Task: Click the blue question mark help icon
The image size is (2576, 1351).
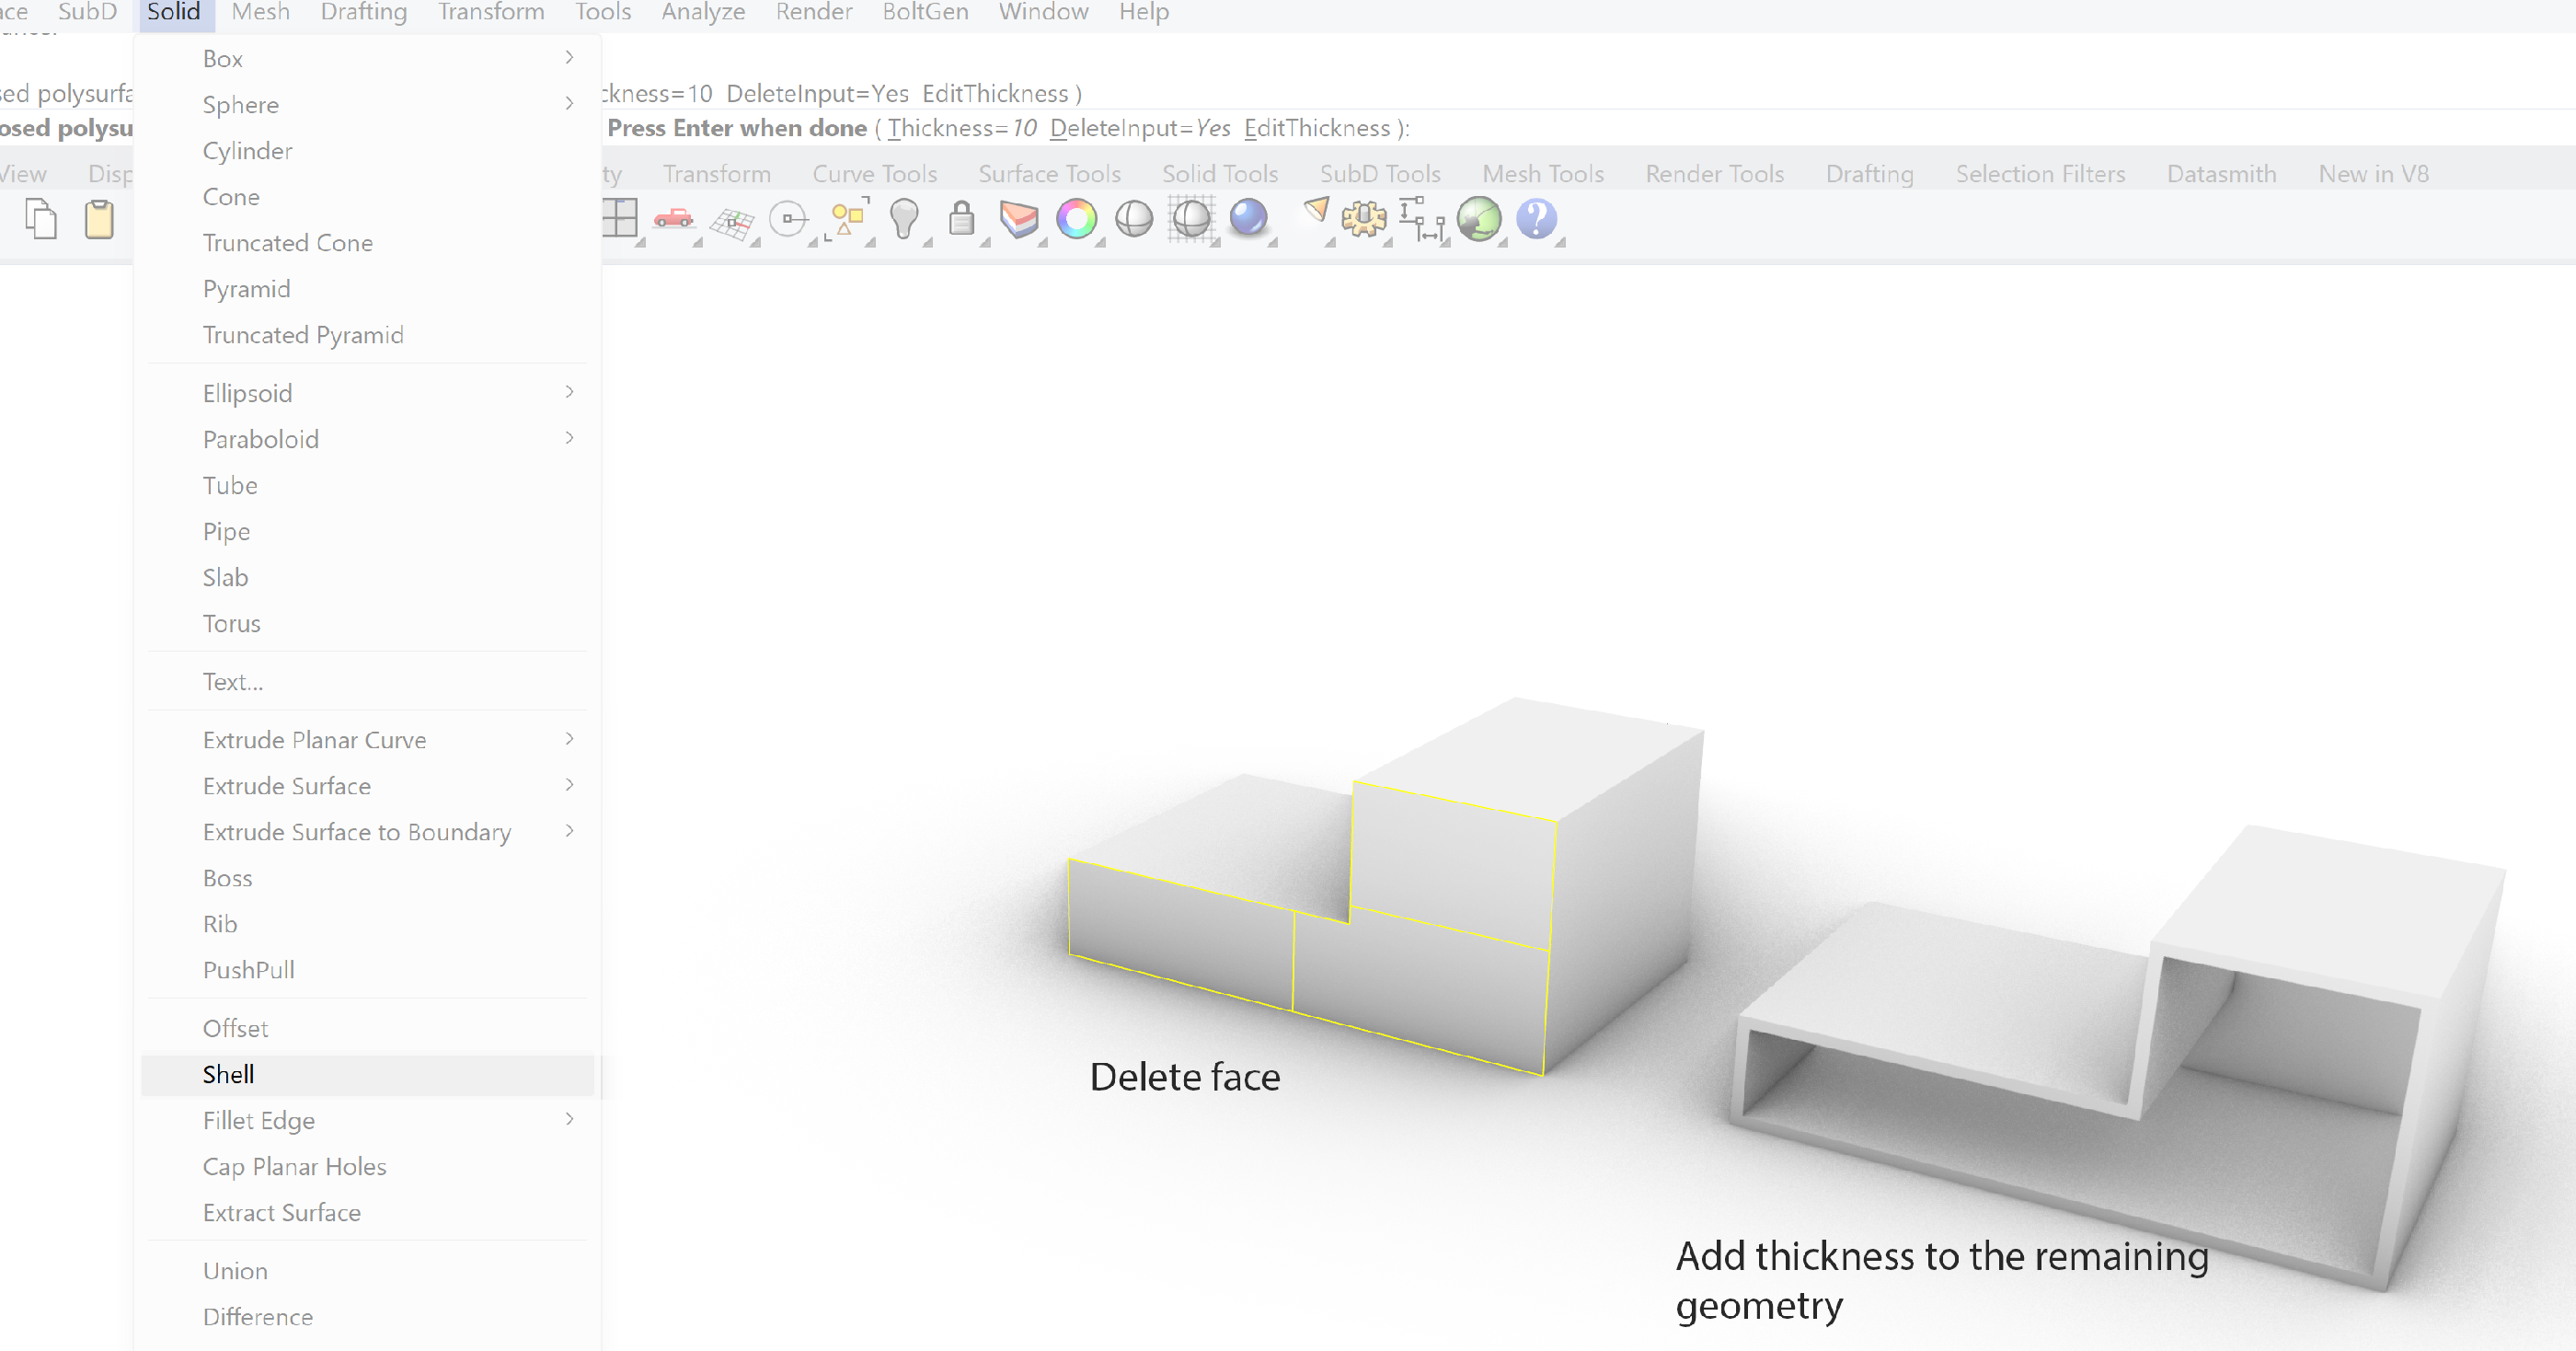Action: click(1536, 218)
